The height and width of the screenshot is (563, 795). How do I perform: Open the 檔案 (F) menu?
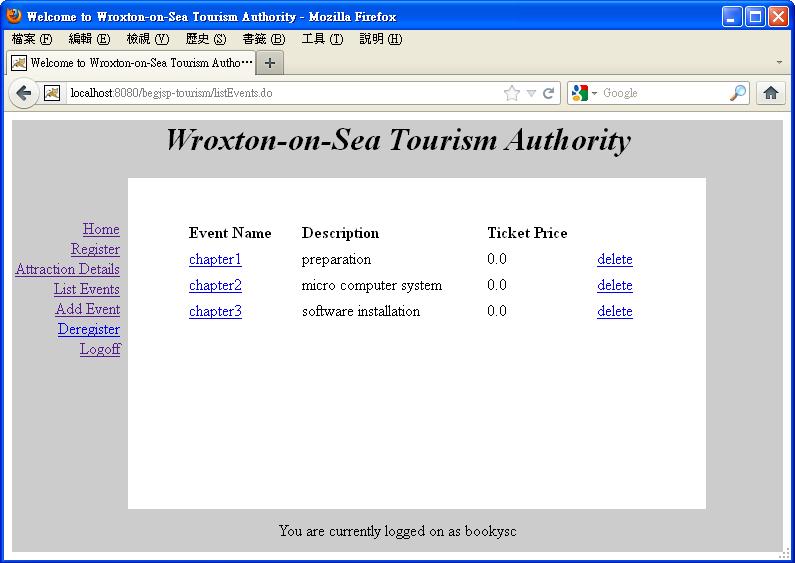[x=31, y=39]
